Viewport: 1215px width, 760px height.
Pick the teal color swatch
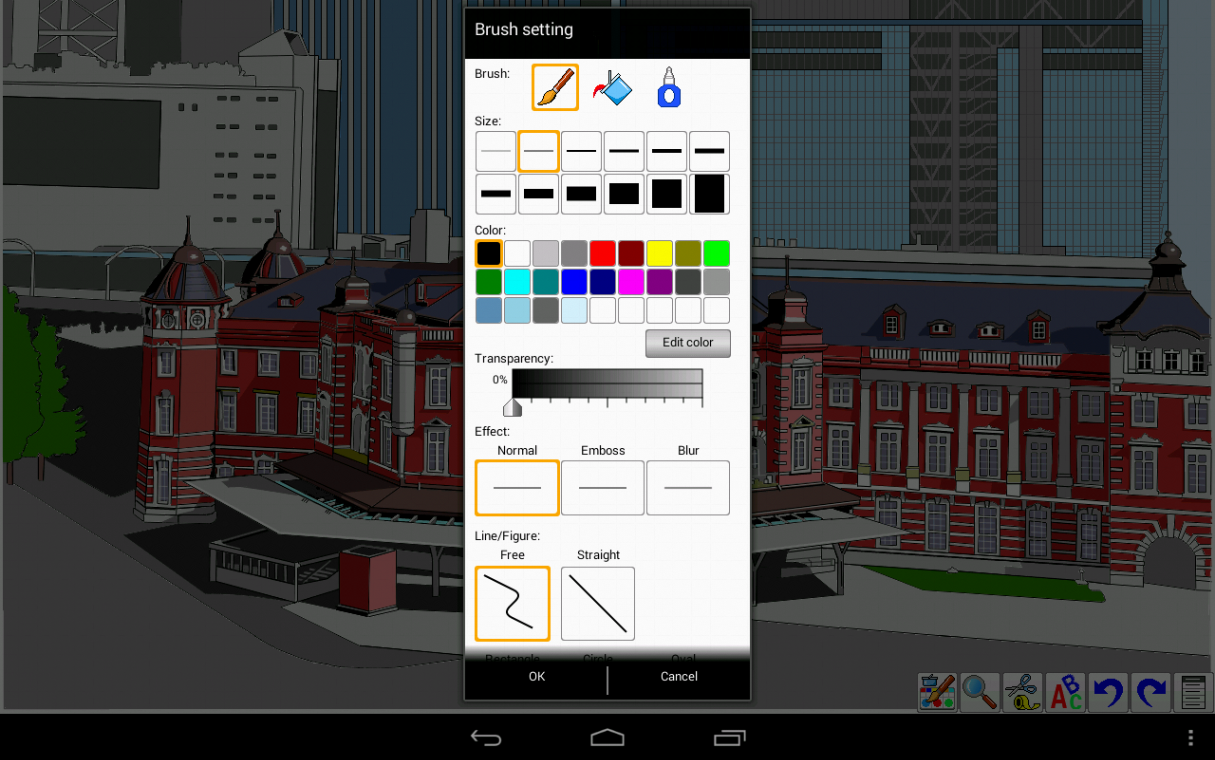click(x=546, y=282)
